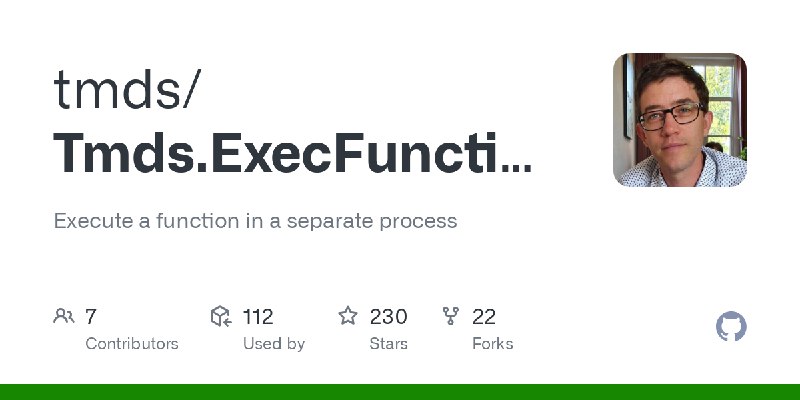Click the 112 used-by count

point(258,317)
